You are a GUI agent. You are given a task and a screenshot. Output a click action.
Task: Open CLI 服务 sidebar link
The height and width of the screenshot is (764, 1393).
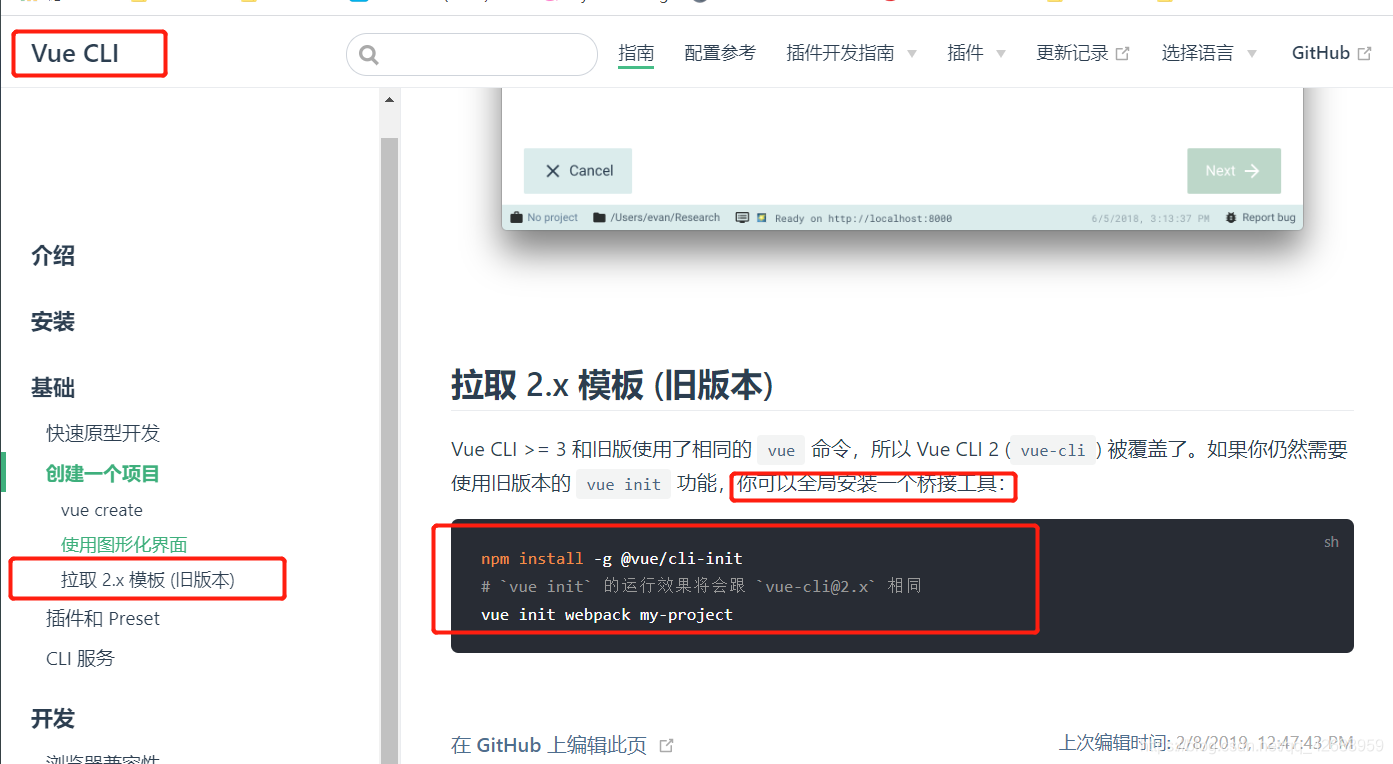pos(80,658)
